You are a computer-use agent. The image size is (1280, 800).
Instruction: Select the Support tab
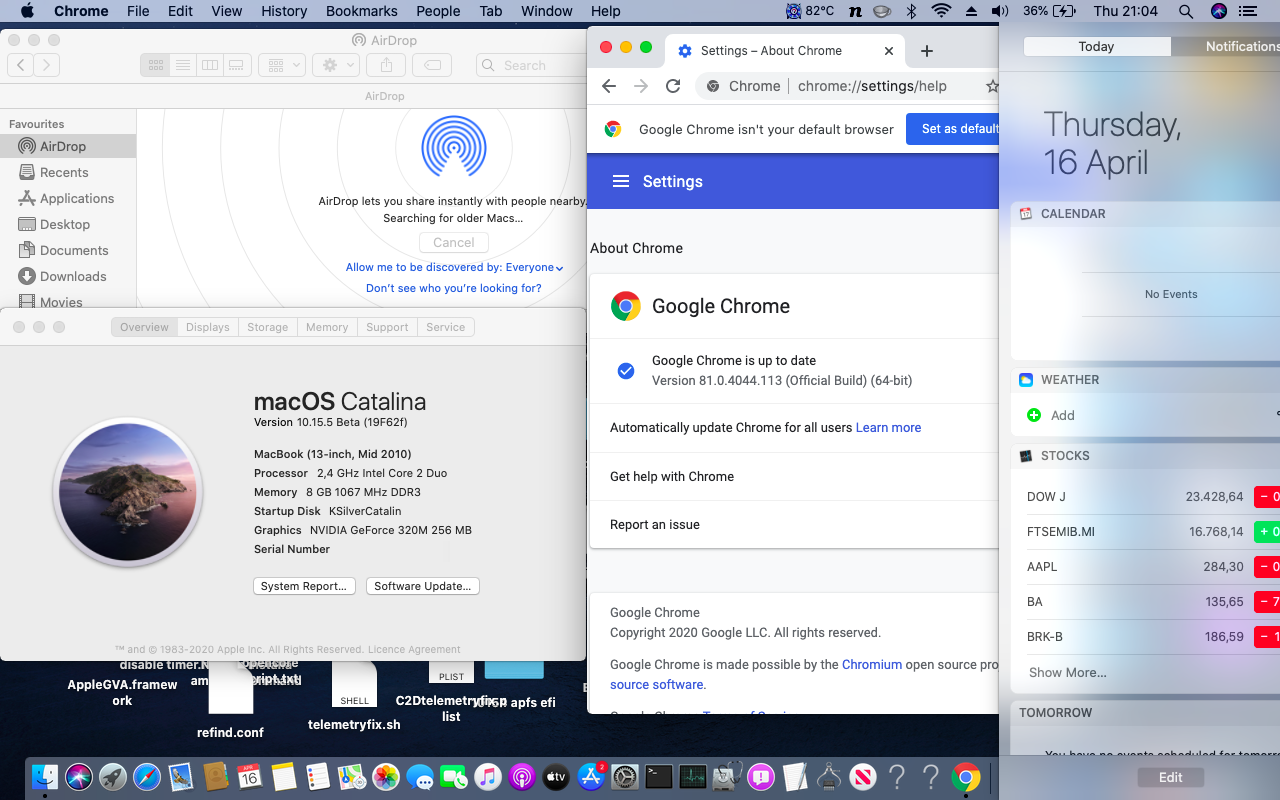click(x=387, y=327)
